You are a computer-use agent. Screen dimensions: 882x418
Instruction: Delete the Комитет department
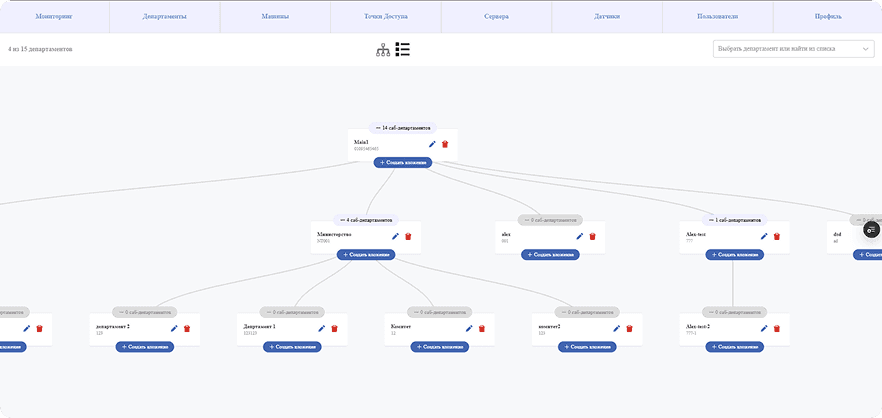point(482,329)
